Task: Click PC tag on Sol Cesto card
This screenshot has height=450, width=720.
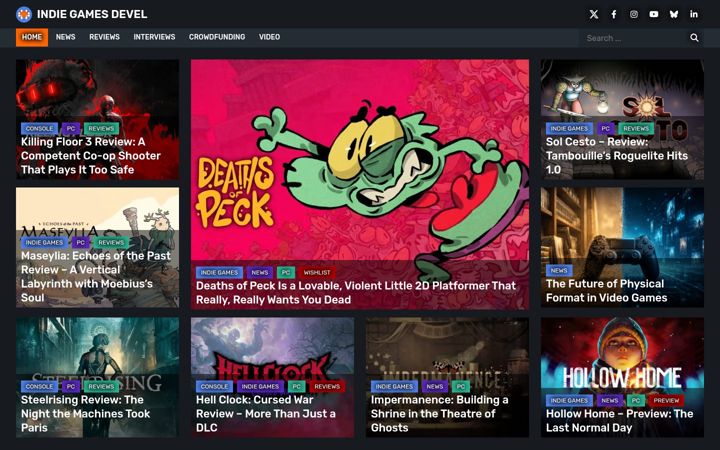Action: tap(606, 129)
